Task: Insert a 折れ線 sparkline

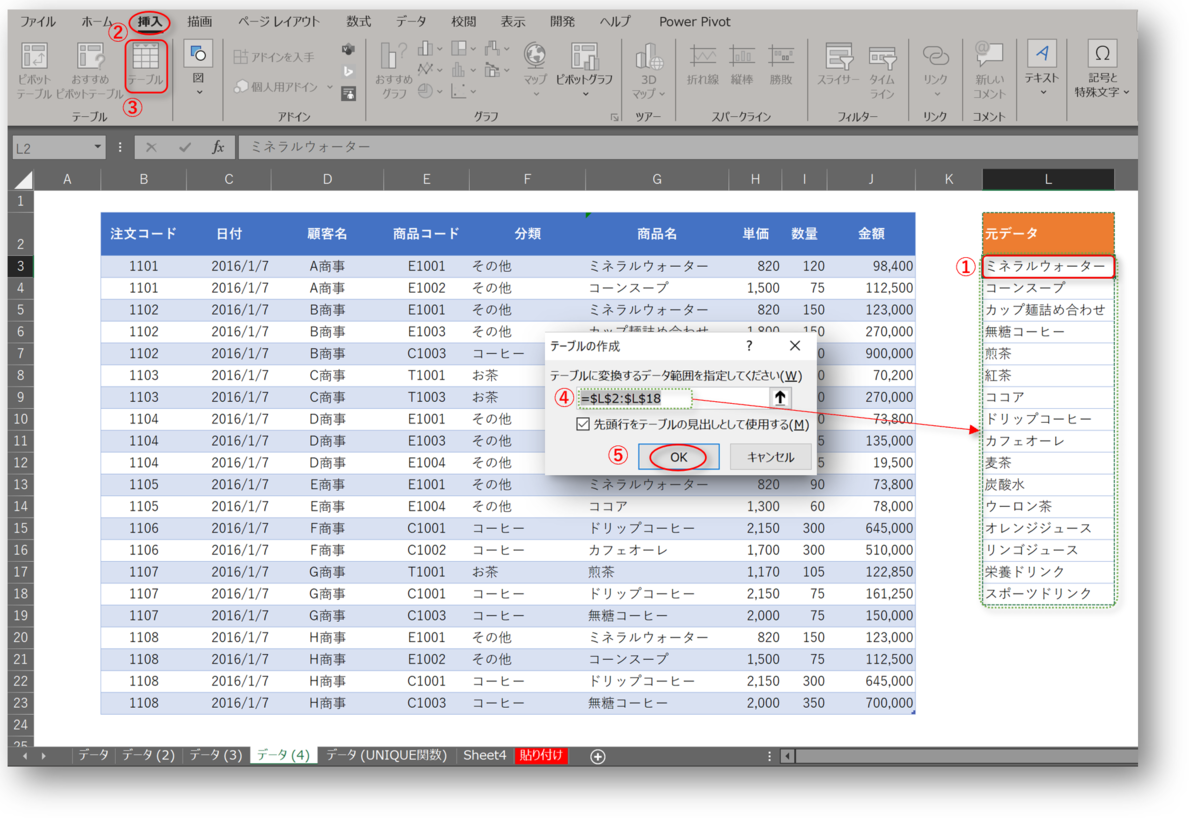Action: point(702,65)
